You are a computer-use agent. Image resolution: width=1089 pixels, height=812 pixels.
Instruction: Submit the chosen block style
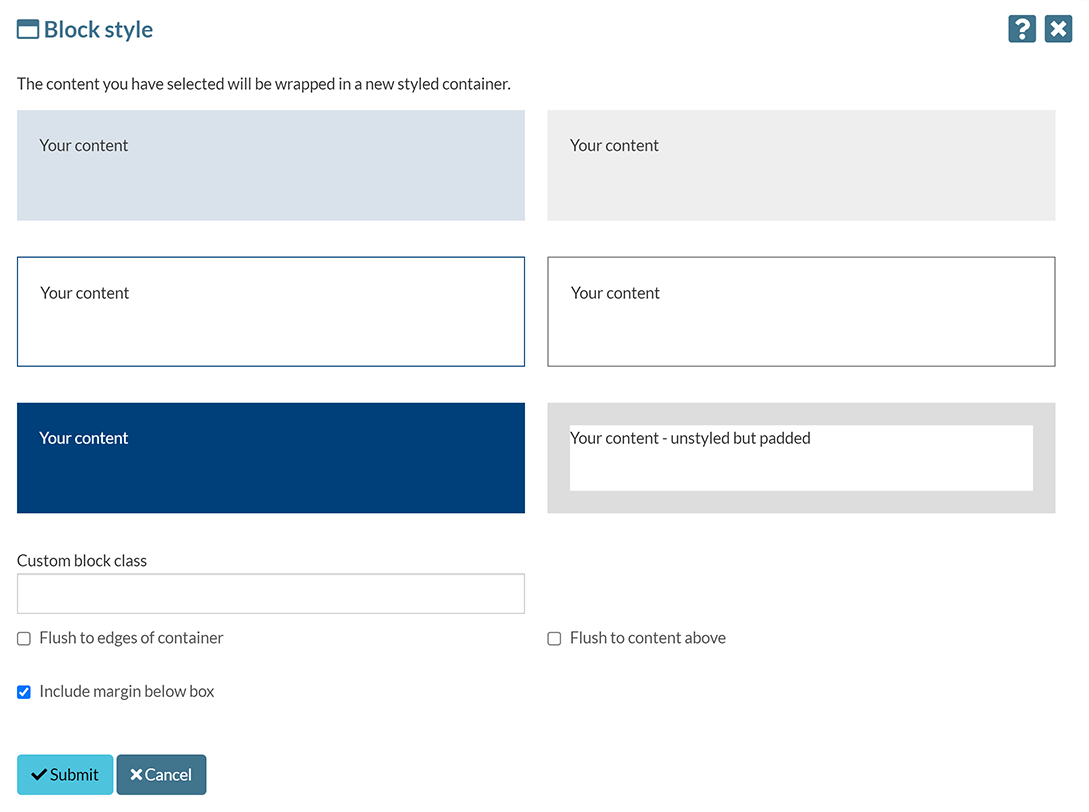click(65, 775)
